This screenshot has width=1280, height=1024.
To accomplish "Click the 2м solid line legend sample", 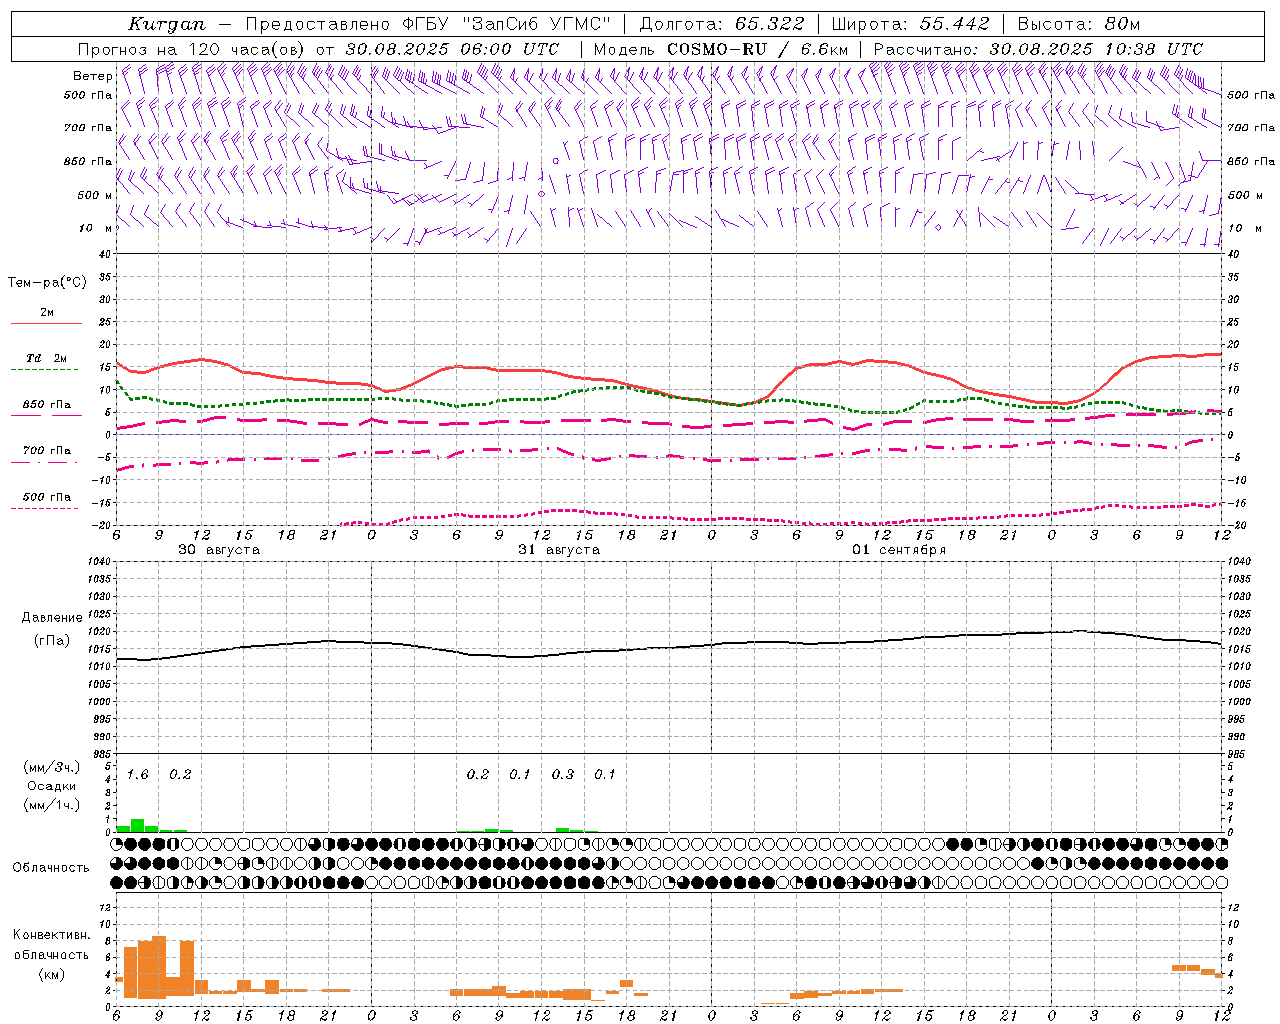I will coord(46,324).
